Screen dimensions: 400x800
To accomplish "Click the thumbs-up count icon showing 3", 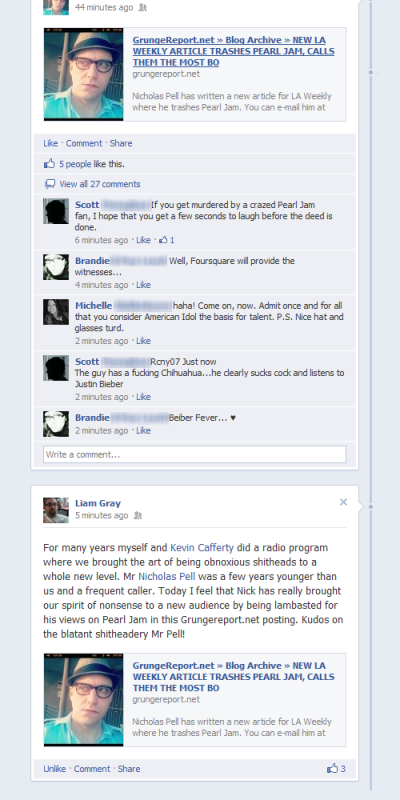I will [x=333, y=768].
